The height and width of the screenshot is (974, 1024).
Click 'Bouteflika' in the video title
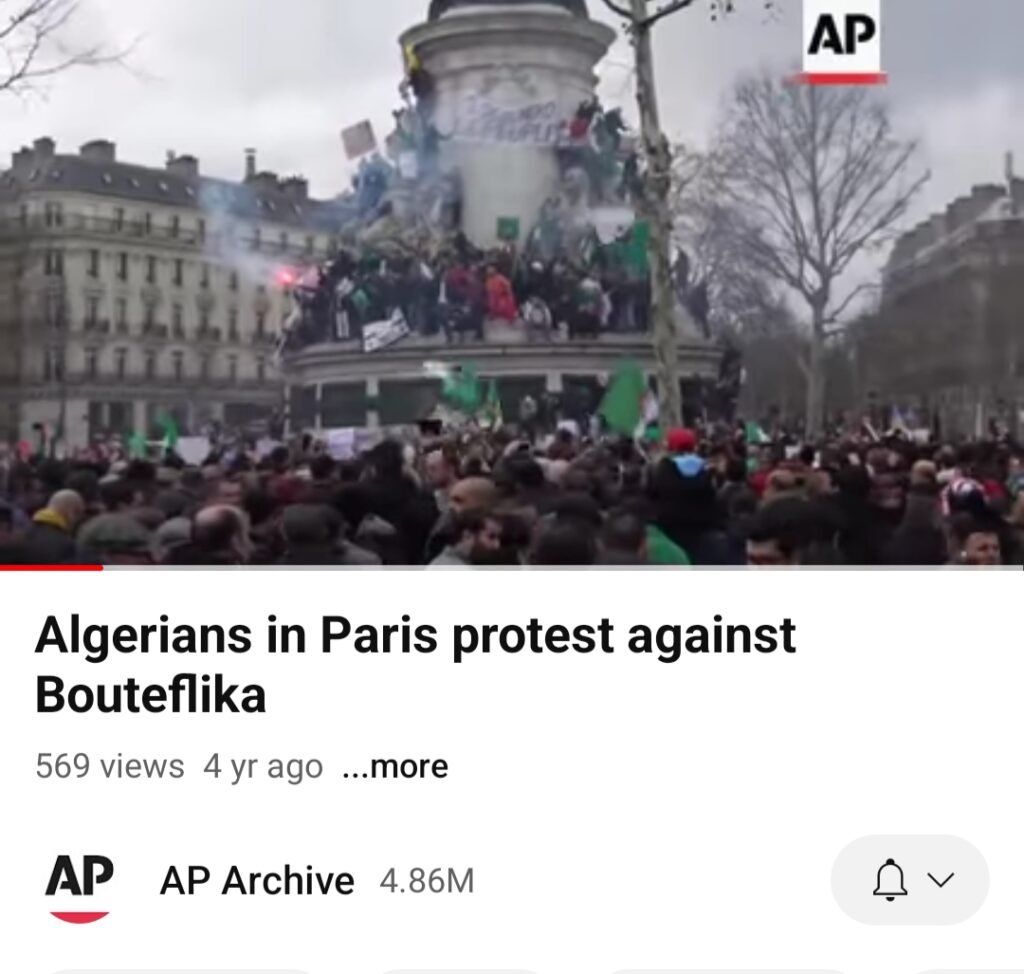click(150, 694)
